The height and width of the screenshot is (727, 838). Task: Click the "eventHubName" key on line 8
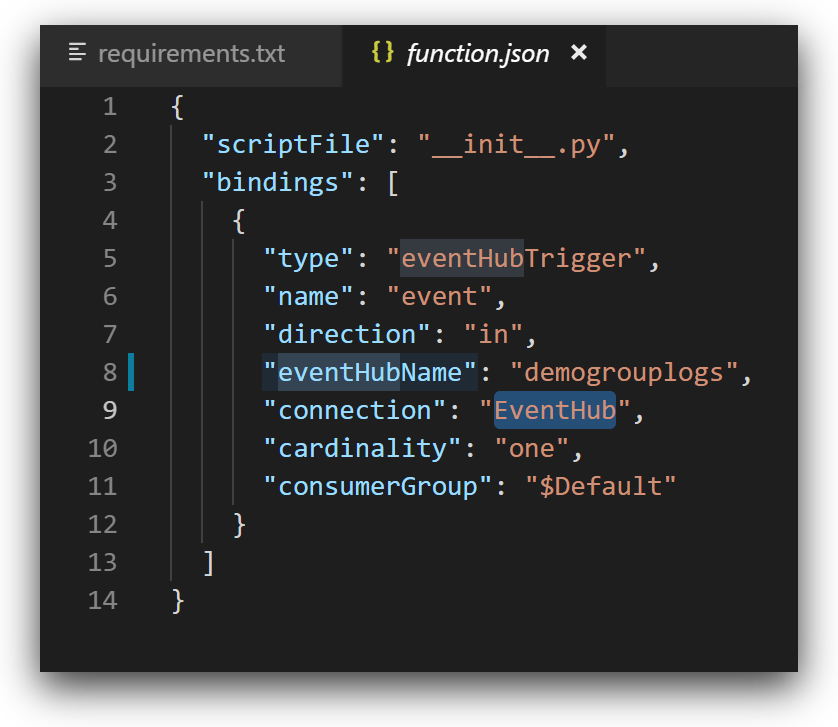click(x=370, y=373)
